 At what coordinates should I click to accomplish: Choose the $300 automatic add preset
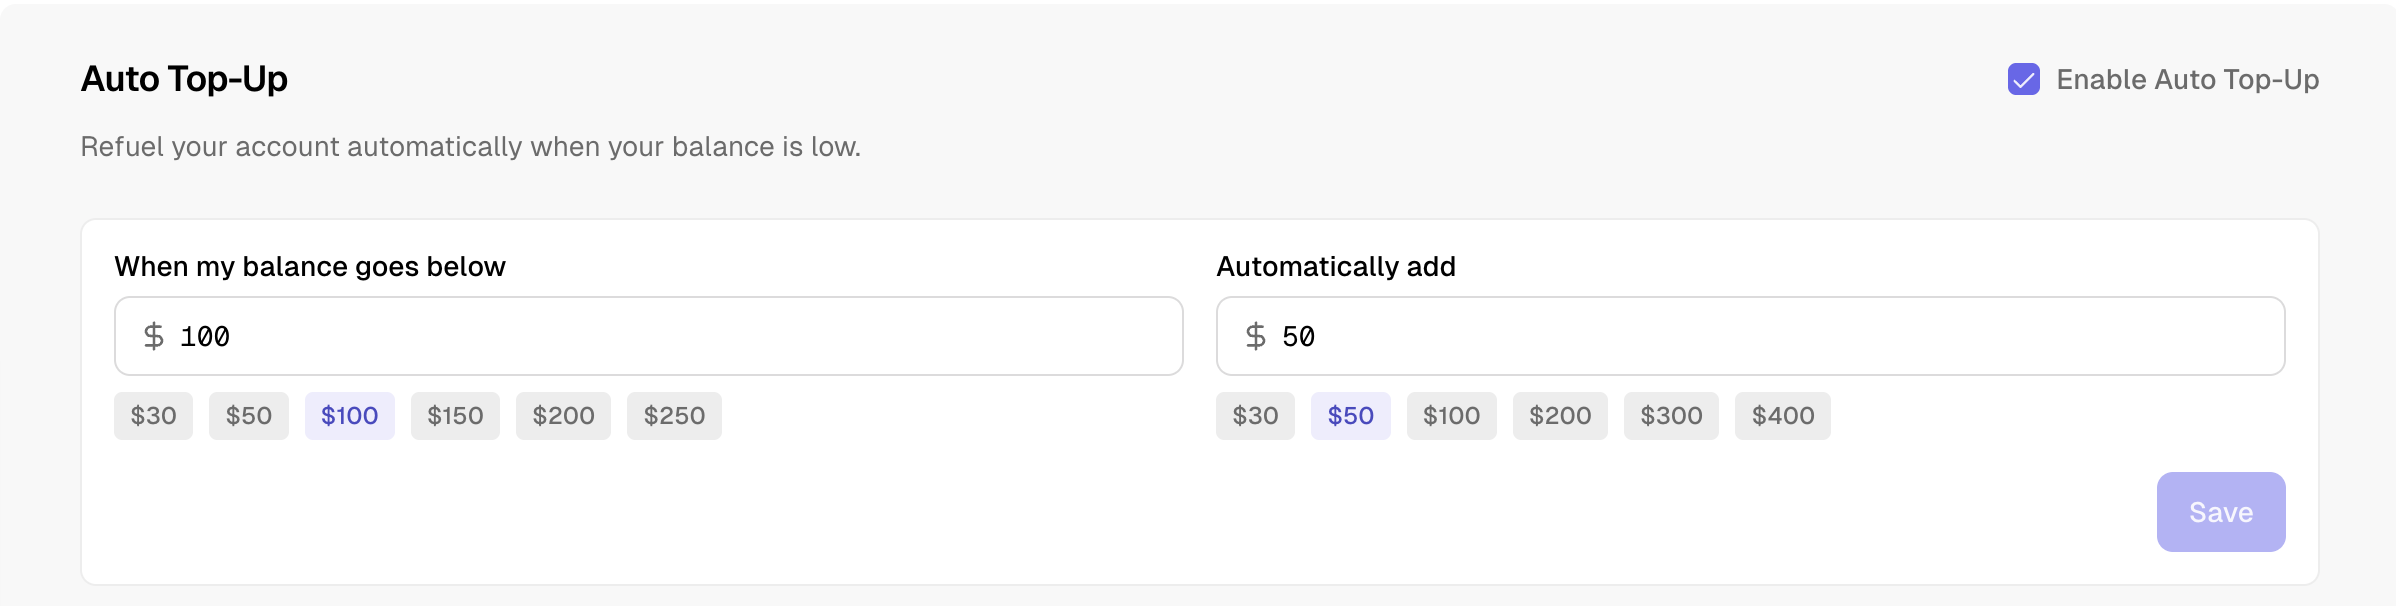point(1671,416)
